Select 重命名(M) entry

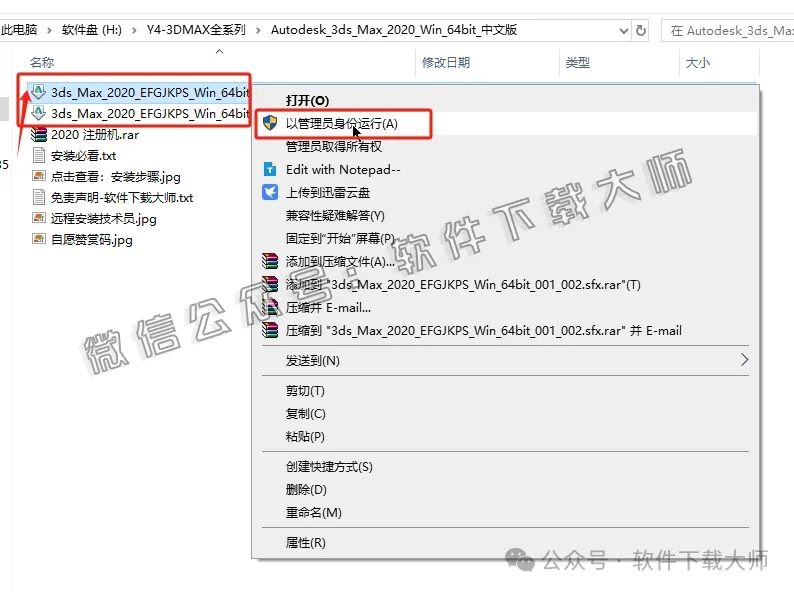pyautogui.click(x=313, y=512)
